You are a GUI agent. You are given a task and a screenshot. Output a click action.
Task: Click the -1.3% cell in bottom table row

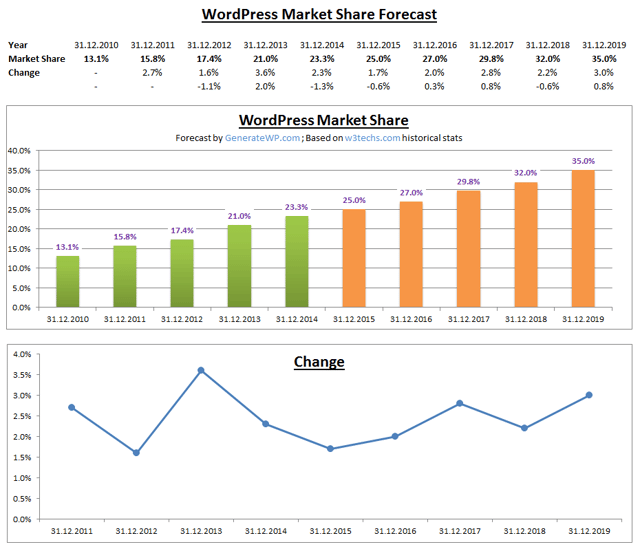tap(322, 87)
